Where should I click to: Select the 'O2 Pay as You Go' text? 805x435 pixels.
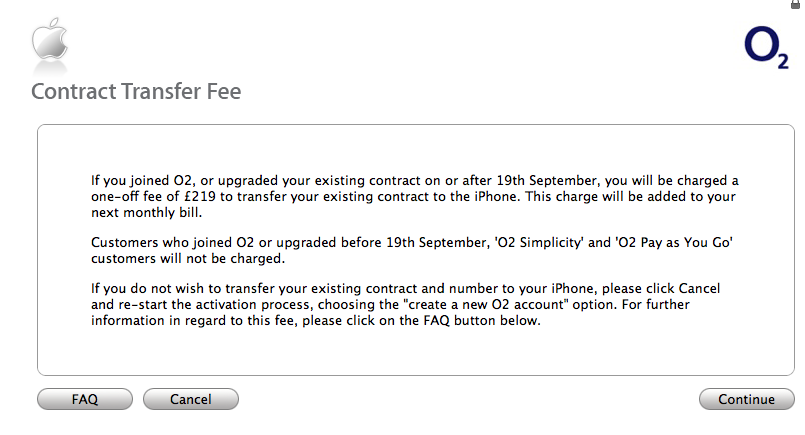click(674, 243)
